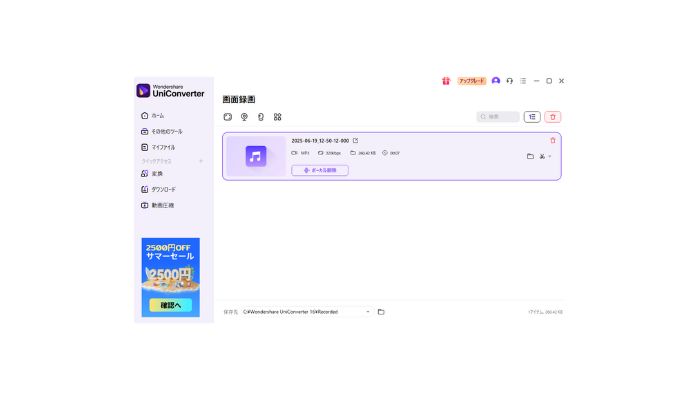The image size is (700, 400).
Task: Open ダウンロード from sidebar
Action: coord(158,190)
